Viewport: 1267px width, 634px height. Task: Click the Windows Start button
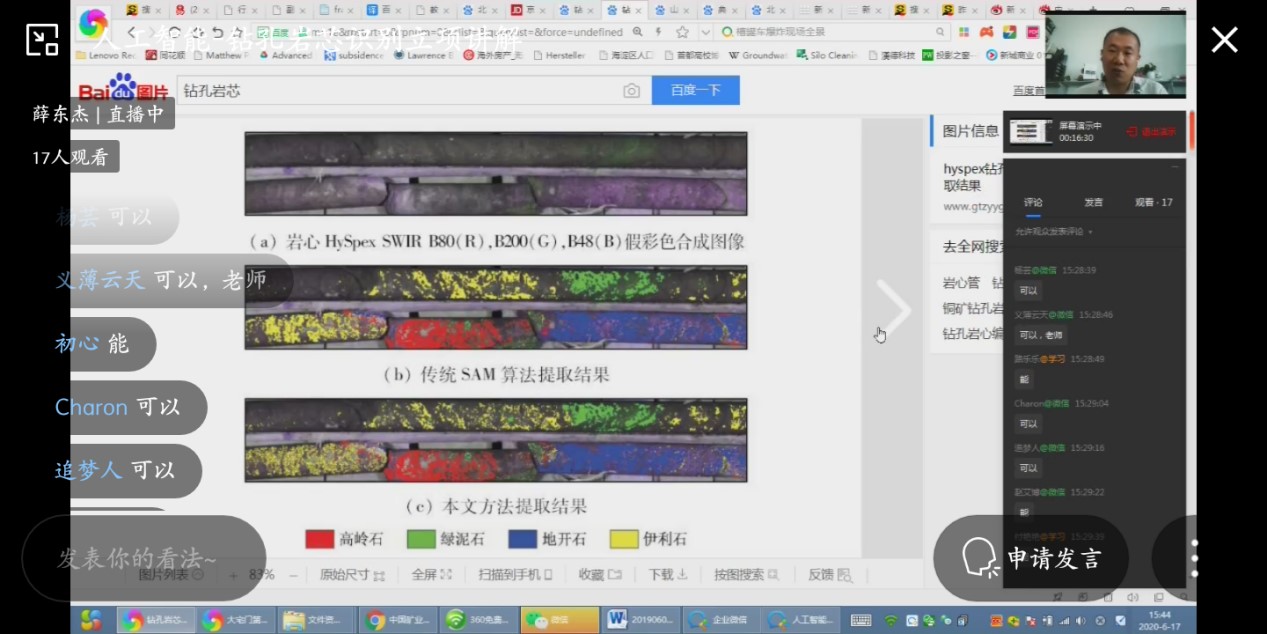(x=91, y=620)
